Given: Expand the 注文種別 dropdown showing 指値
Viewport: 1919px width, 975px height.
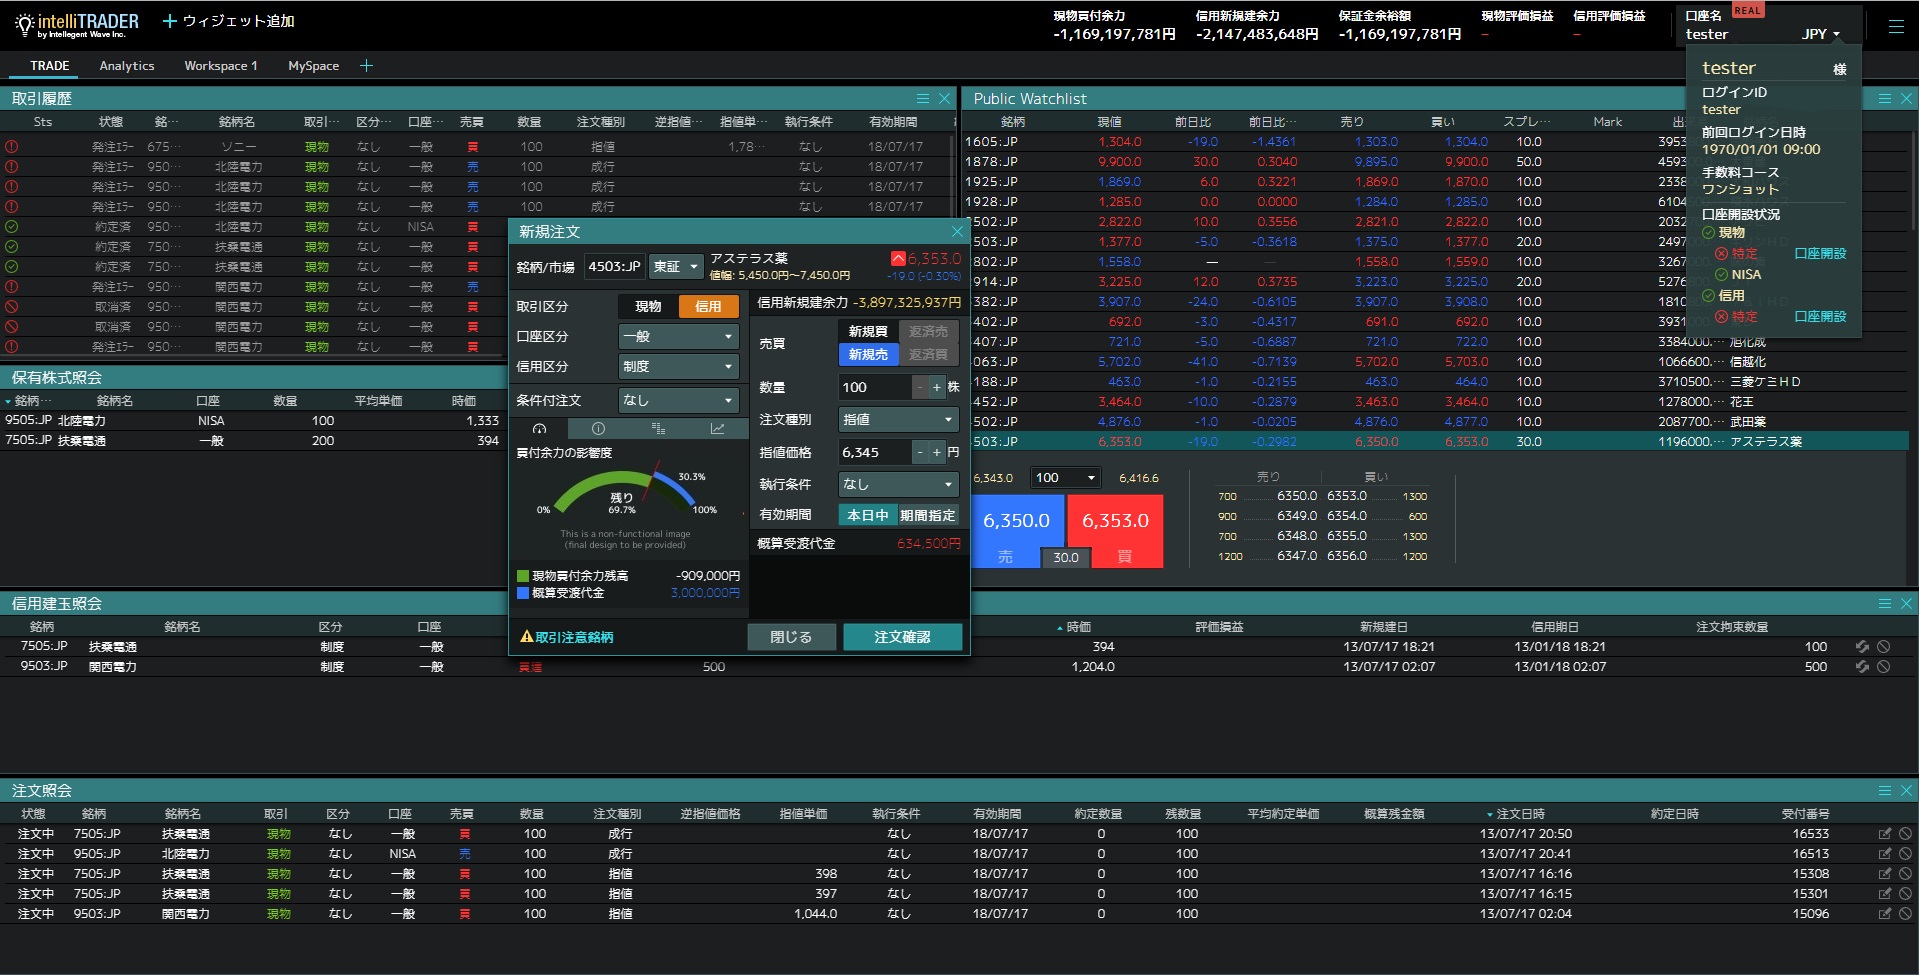Looking at the screenshot, I should tap(898, 420).
